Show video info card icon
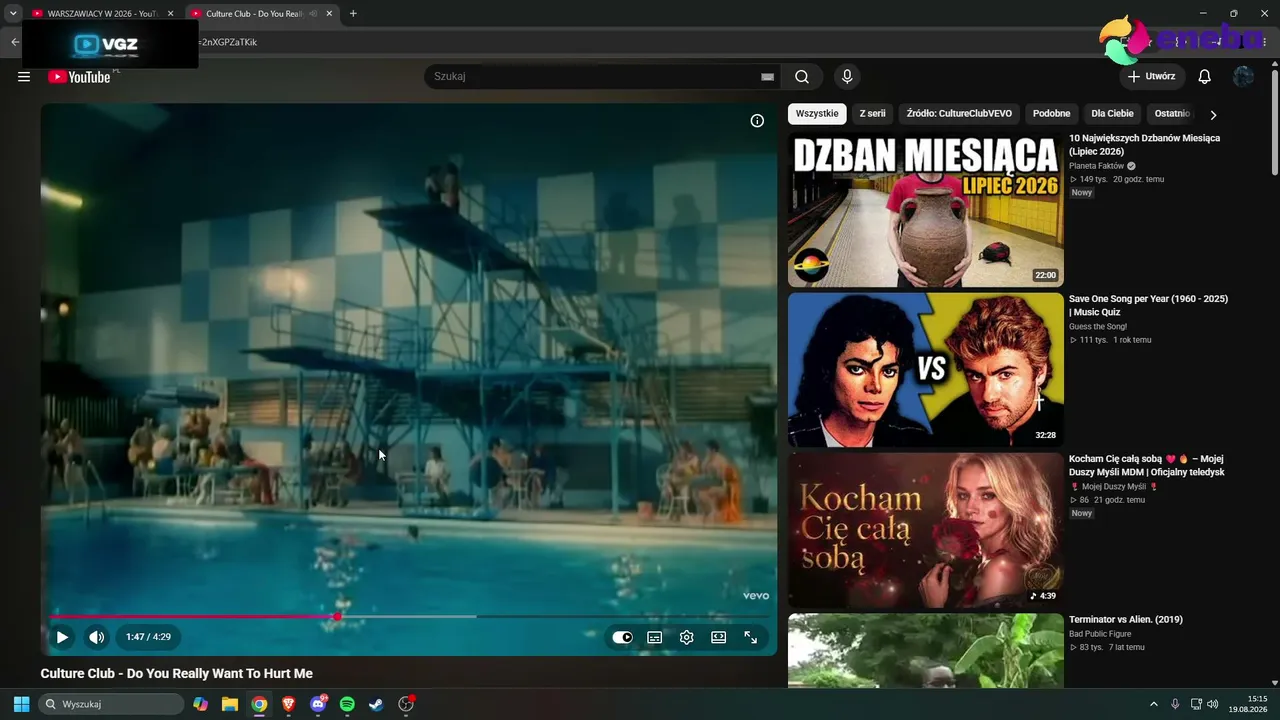Image resolution: width=1280 pixels, height=720 pixels. coord(757,121)
